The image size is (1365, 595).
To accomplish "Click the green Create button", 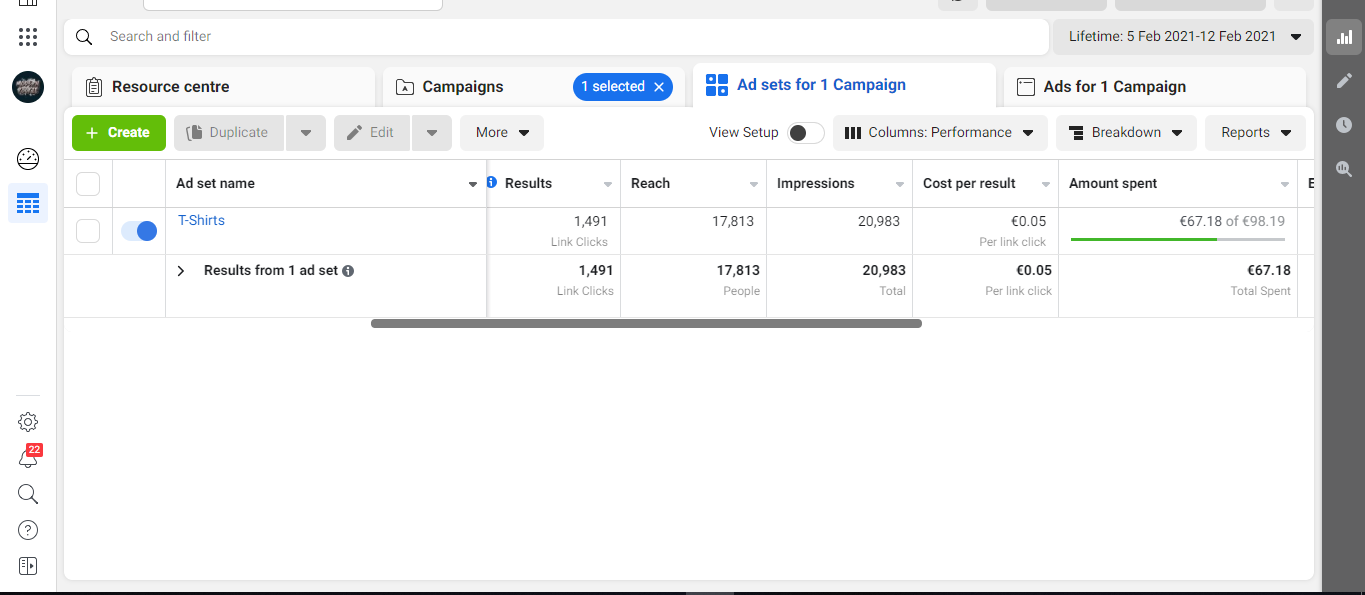I will pyautogui.click(x=118, y=133).
